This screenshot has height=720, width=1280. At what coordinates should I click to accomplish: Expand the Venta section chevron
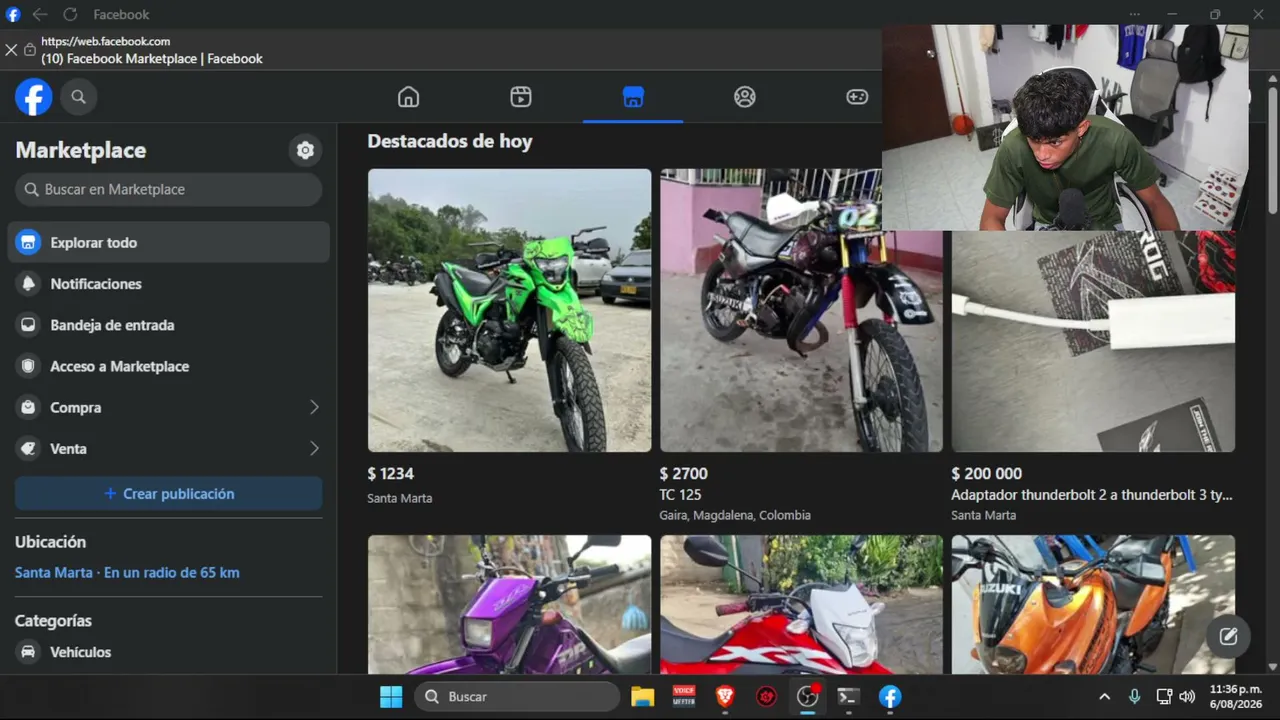314,449
